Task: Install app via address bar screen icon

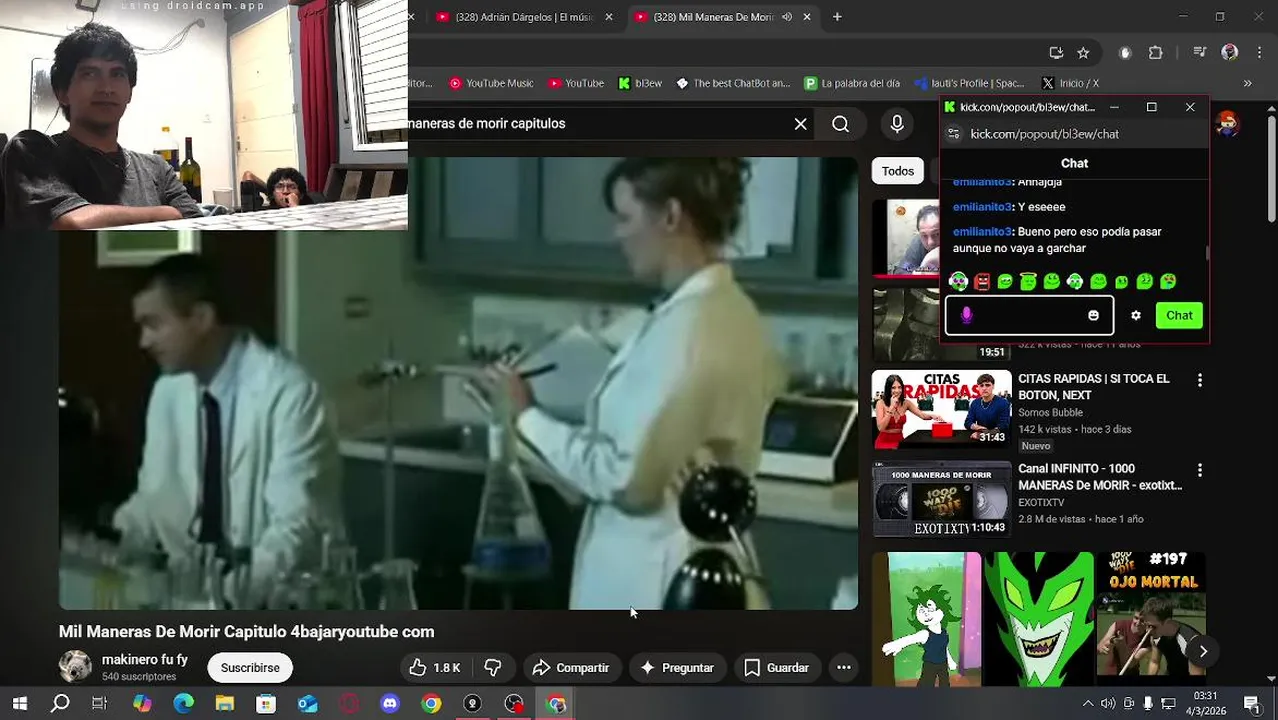Action: (x=1056, y=53)
